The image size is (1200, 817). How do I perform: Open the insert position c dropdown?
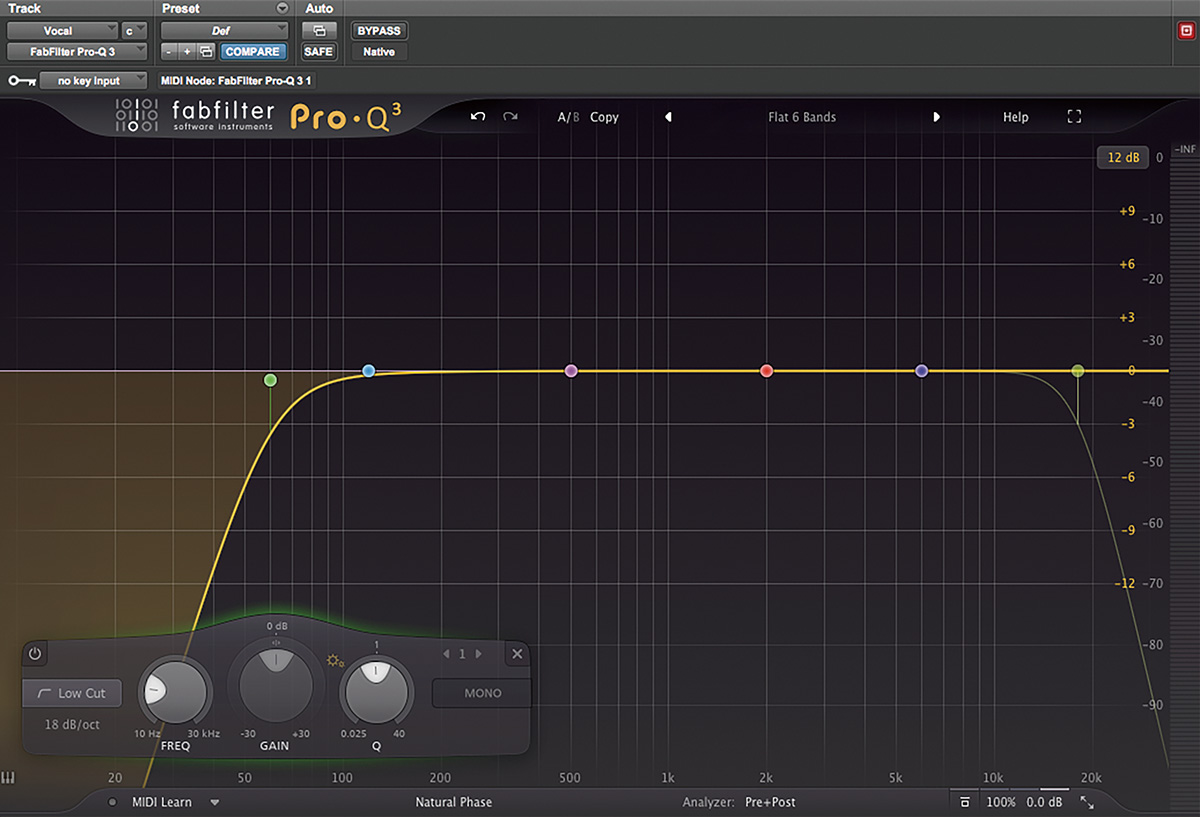coord(134,31)
